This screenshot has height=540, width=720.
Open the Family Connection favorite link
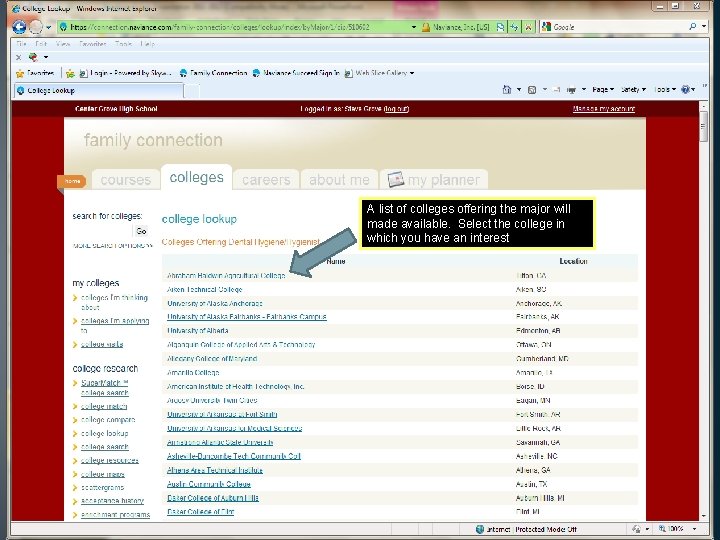click(214, 73)
